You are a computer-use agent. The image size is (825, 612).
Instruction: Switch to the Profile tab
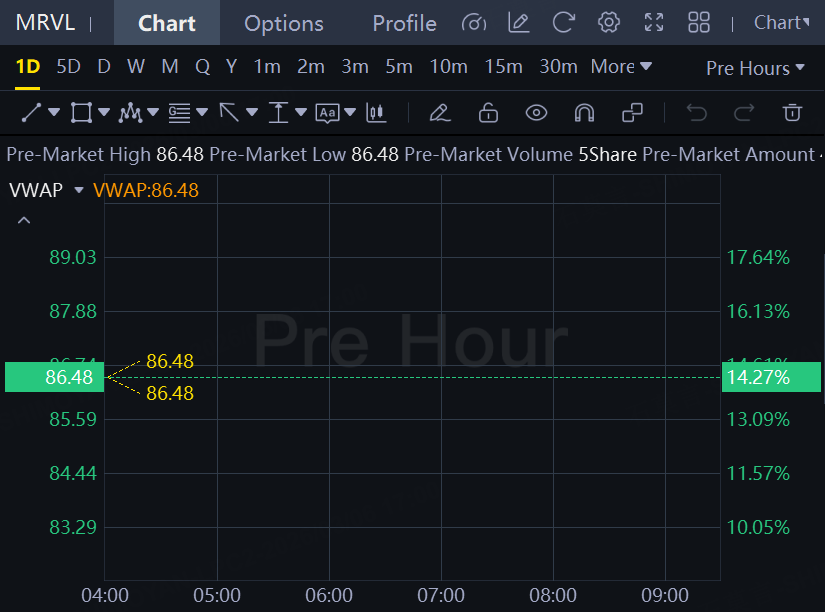coord(404,24)
